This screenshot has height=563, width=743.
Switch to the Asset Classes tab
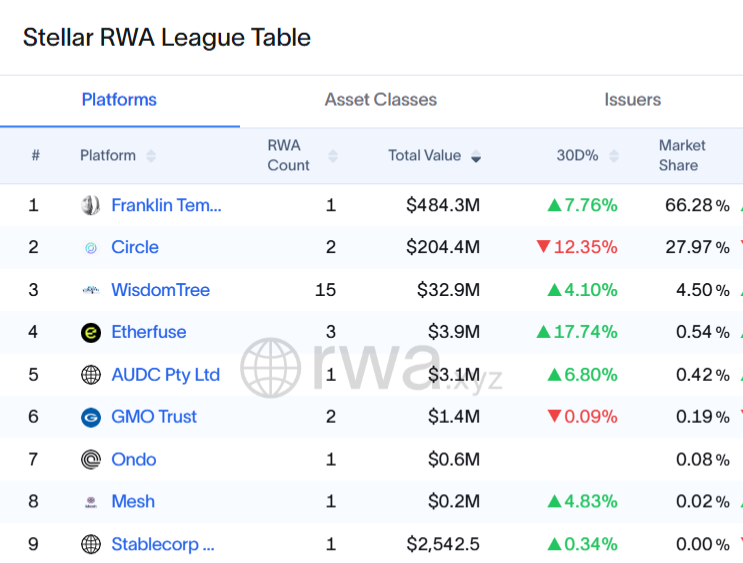click(380, 100)
